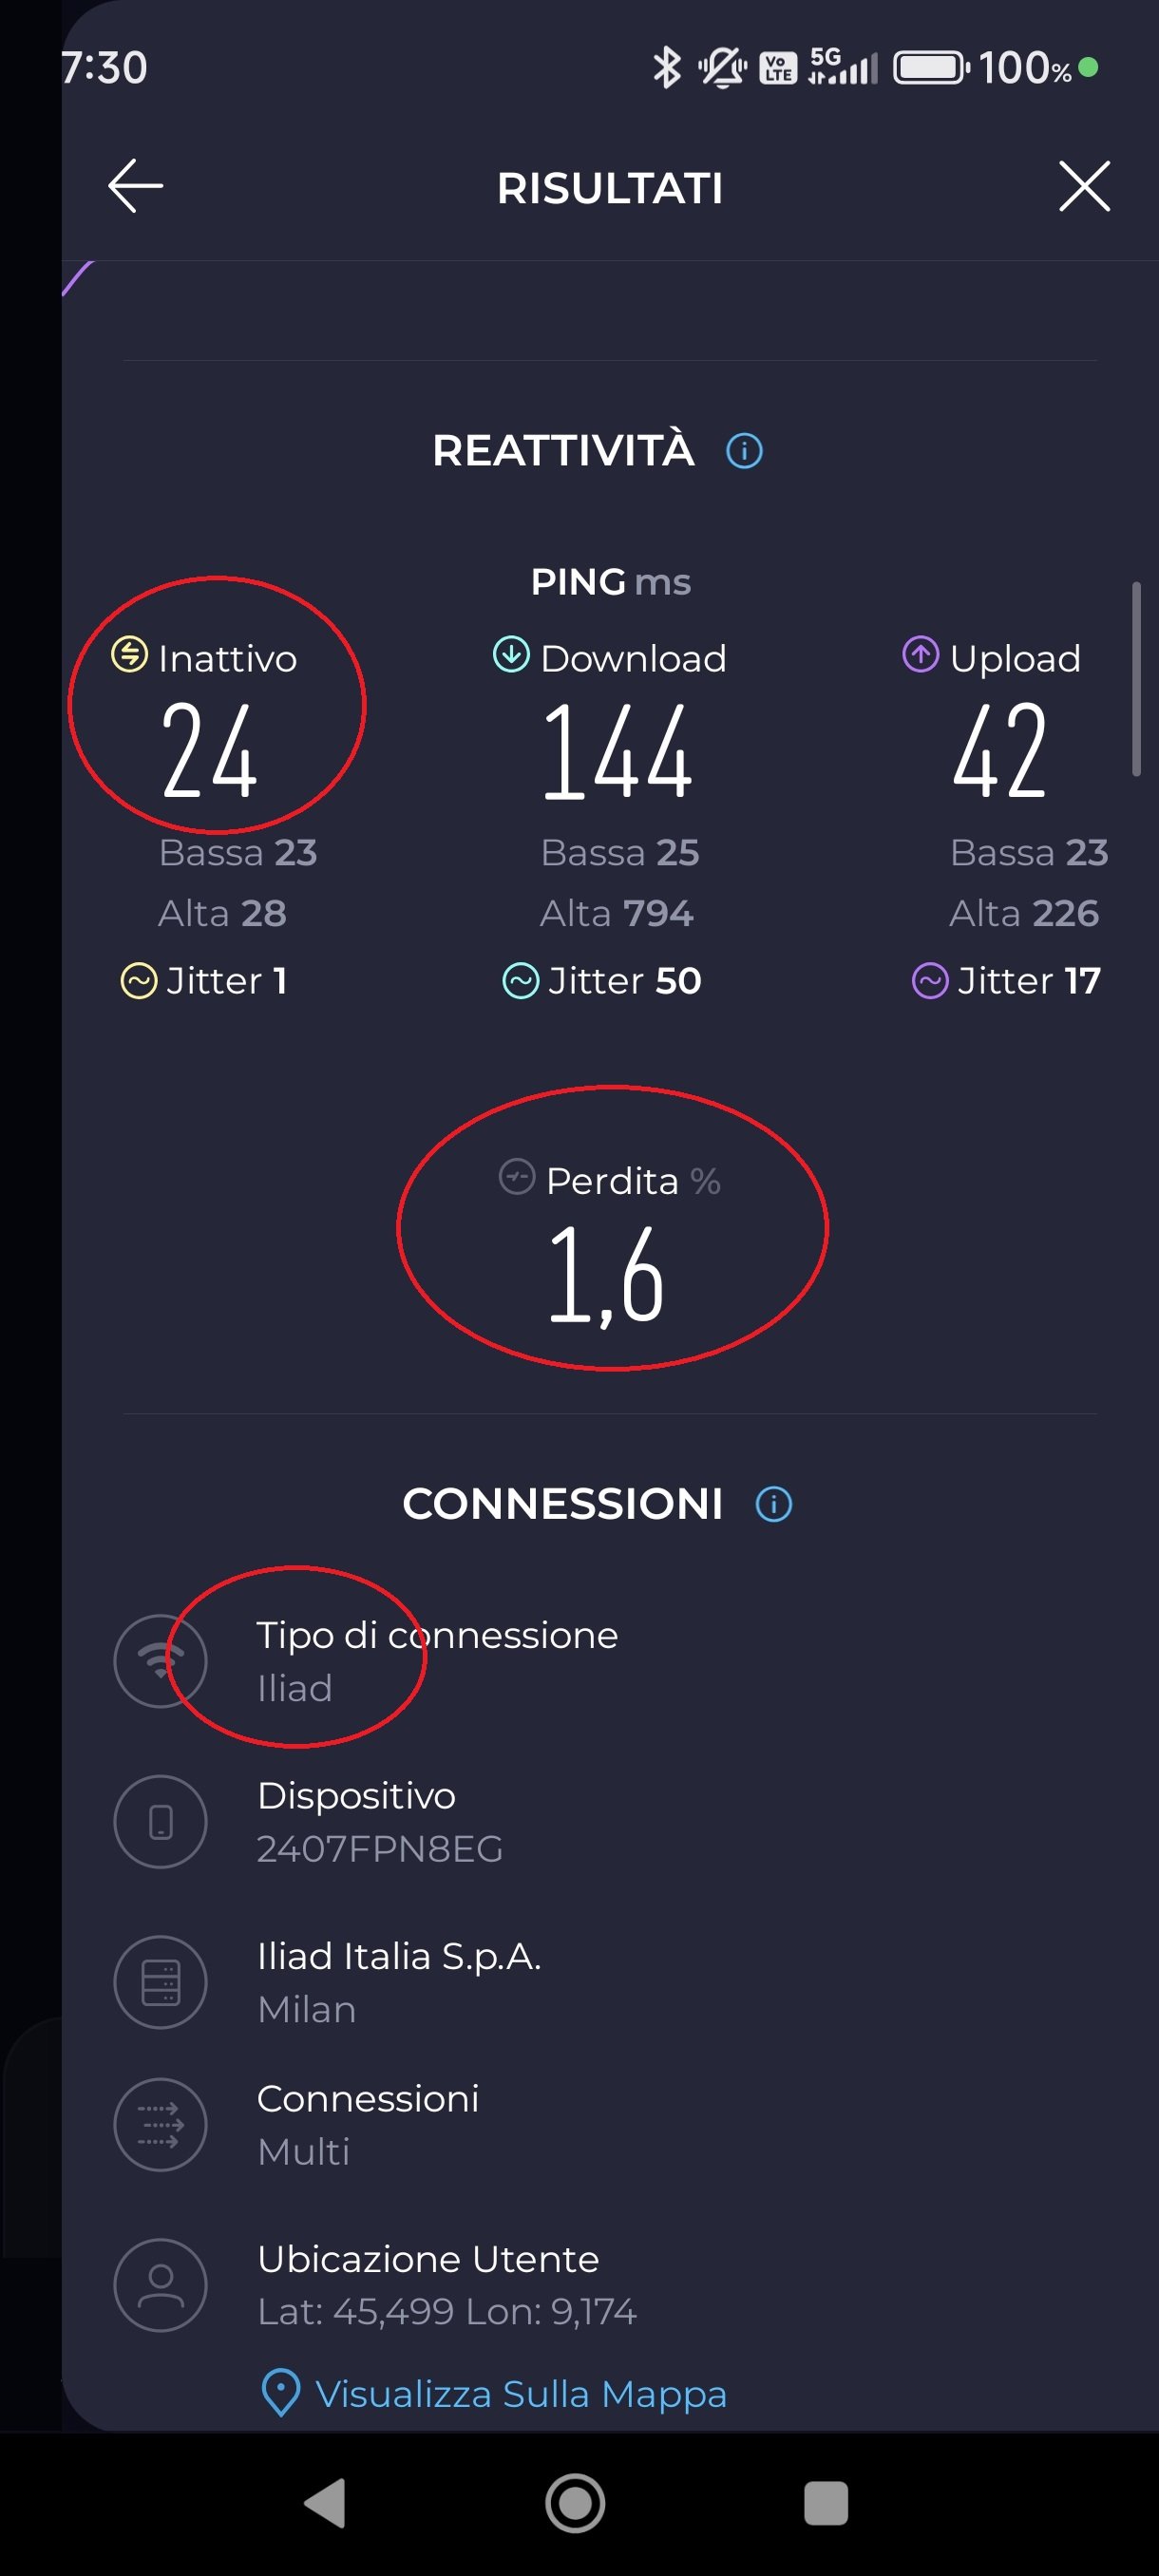1159x2576 pixels.
Task: Tap the map pin location icon
Action: click(280, 2394)
